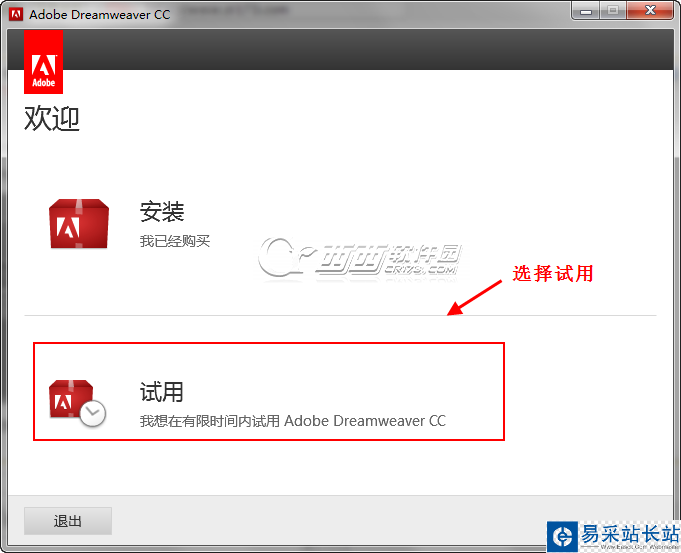The height and width of the screenshot is (553, 681).
Task: Select the 试用 trial option
Action: (x=162, y=391)
